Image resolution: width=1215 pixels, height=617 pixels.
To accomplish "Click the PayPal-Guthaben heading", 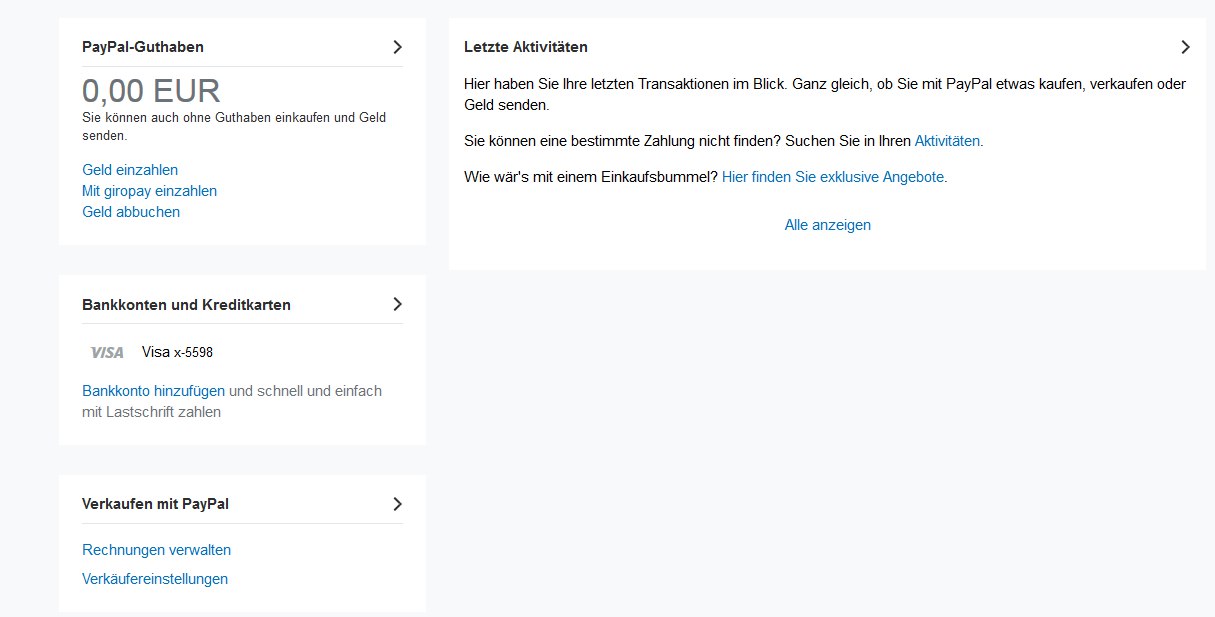I will pos(143,47).
